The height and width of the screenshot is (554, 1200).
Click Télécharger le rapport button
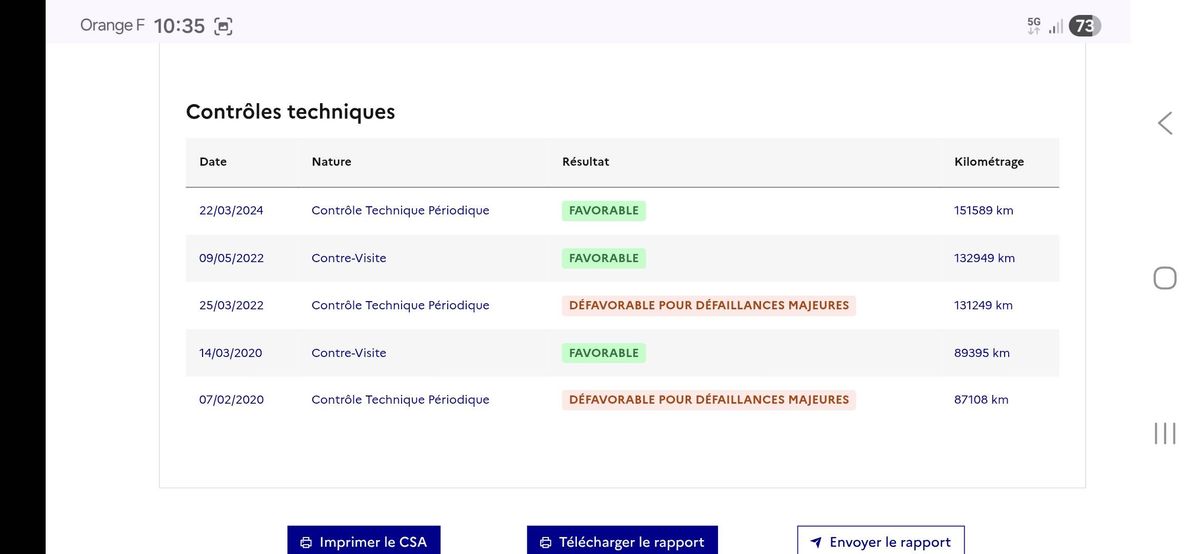pos(622,541)
